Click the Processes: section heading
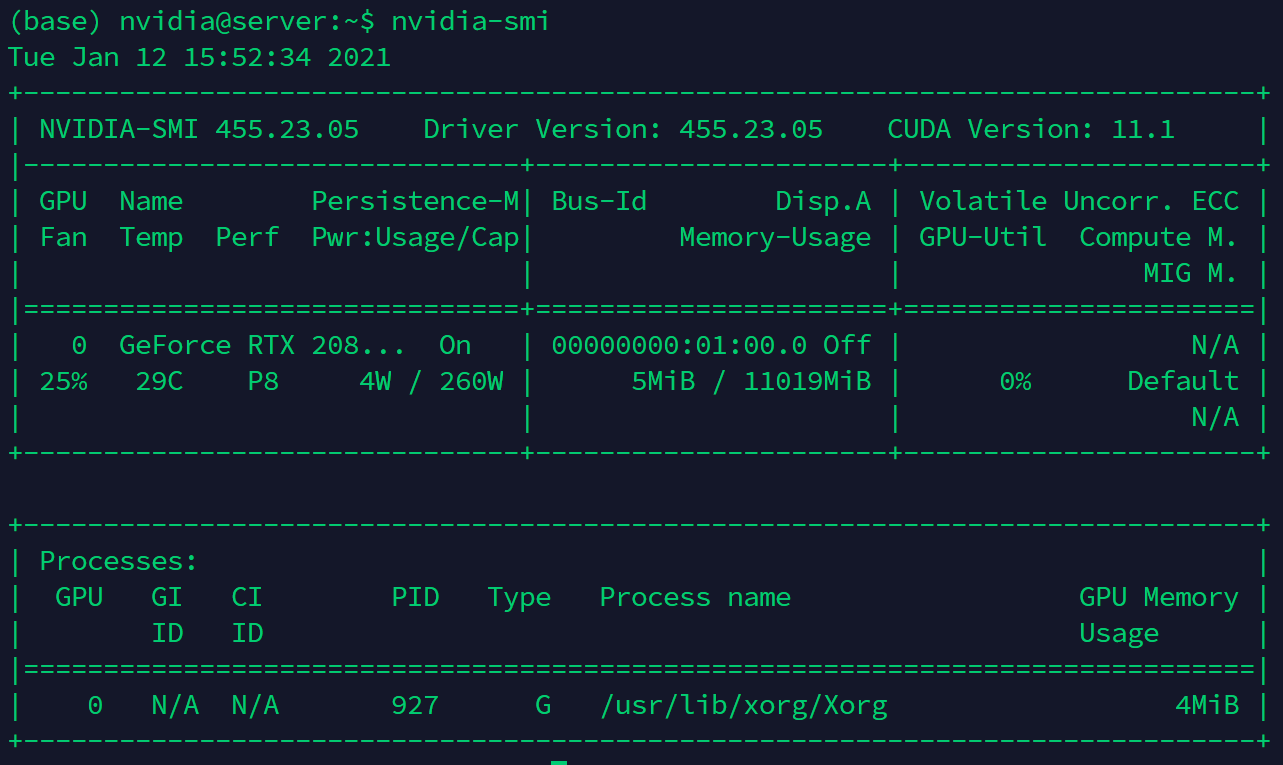This screenshot has width=1283, height=765. (119, 561)
